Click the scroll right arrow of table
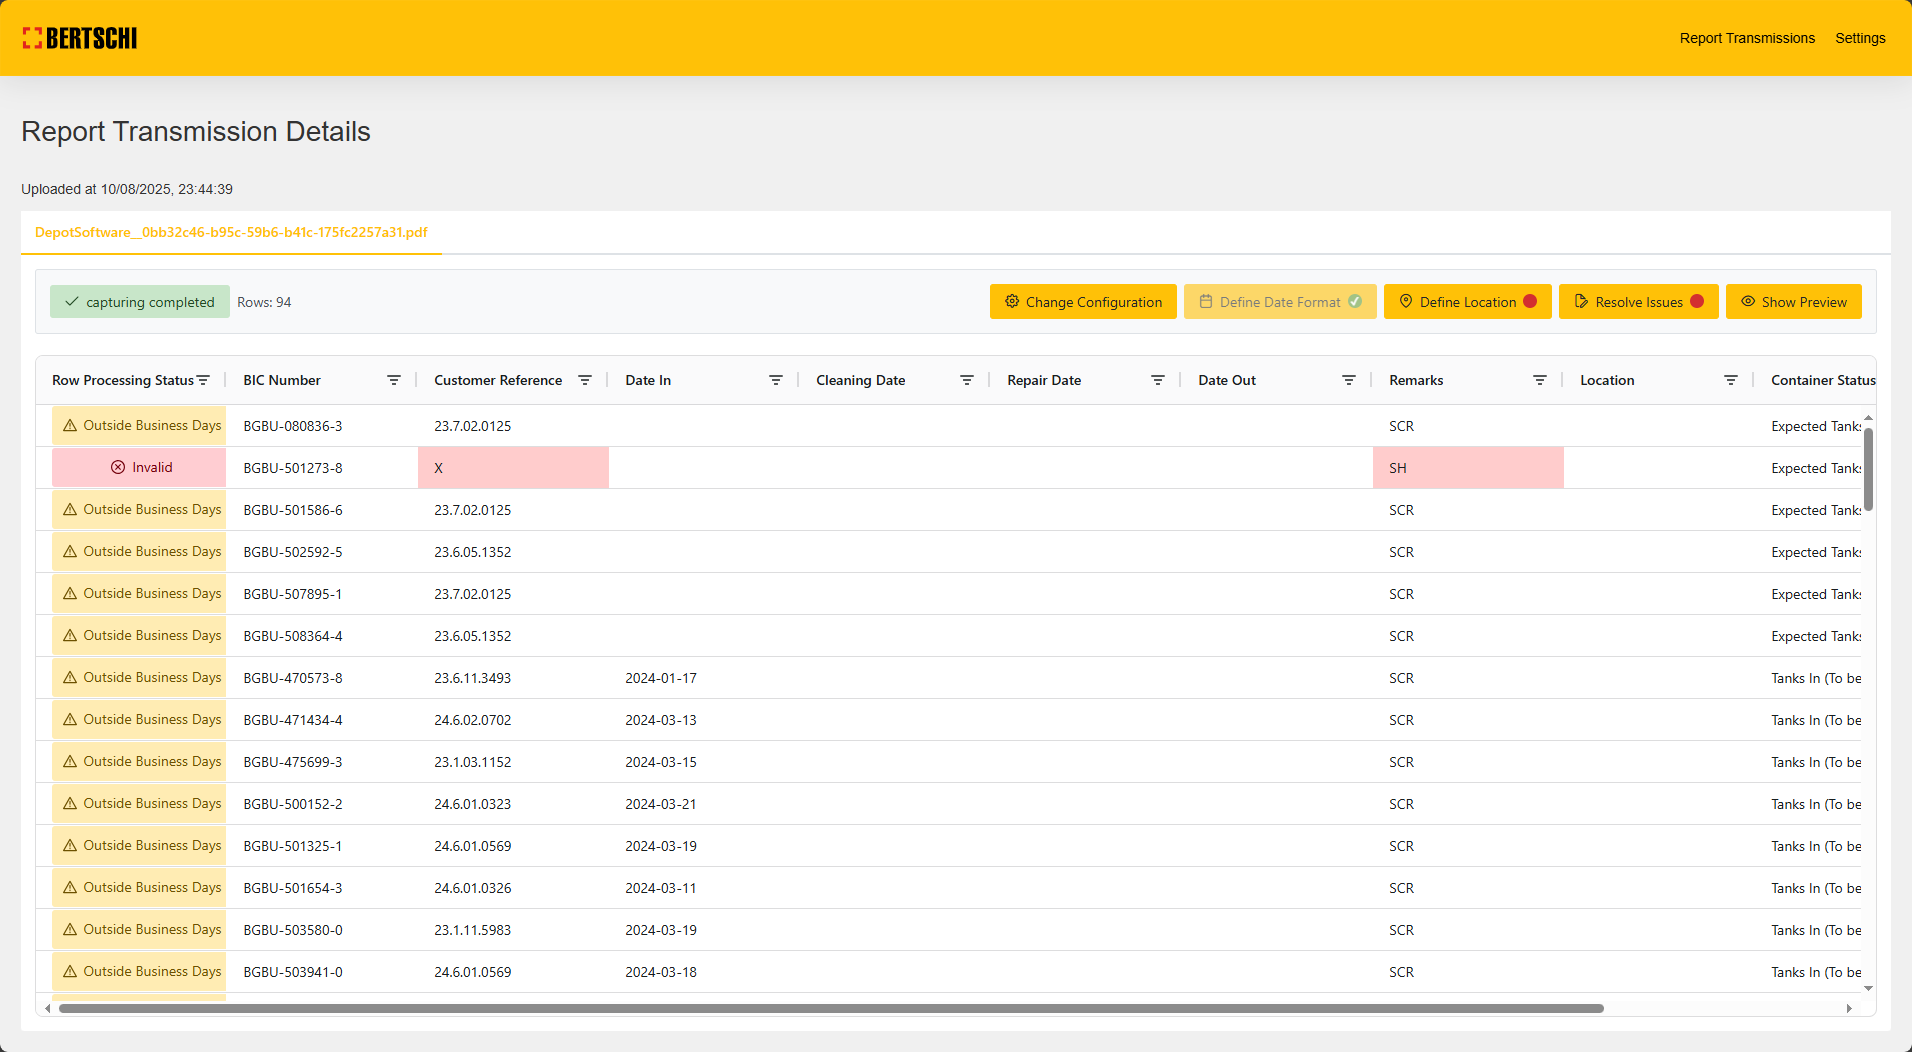Viewport: 1912px width, 1052px height. (1849, 1008)
